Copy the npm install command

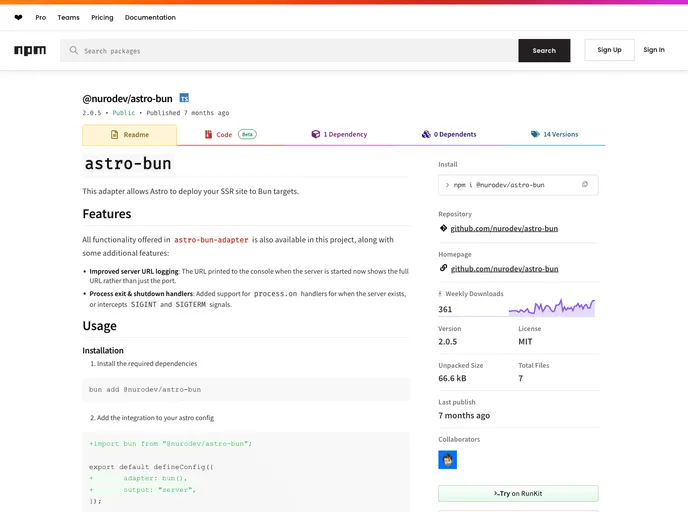[x=584, y=185]
